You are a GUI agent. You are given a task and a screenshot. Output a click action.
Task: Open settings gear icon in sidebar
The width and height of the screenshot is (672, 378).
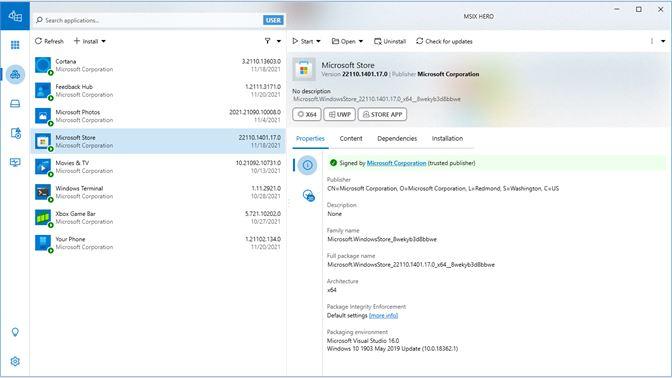(15, 362)
